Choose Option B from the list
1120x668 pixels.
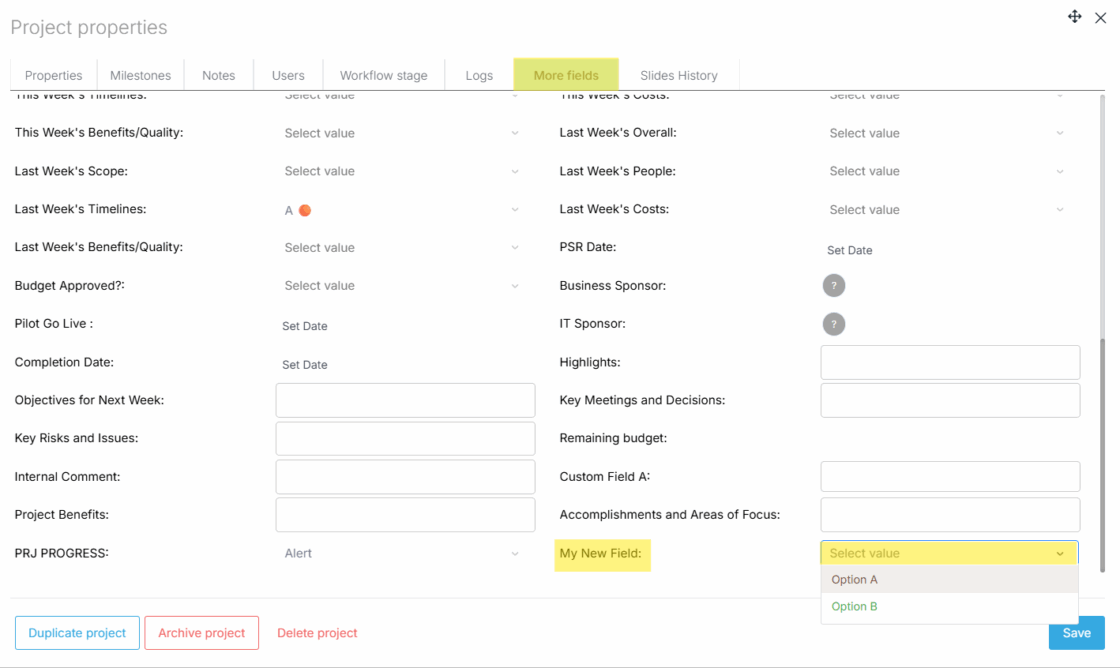point(855,607)
